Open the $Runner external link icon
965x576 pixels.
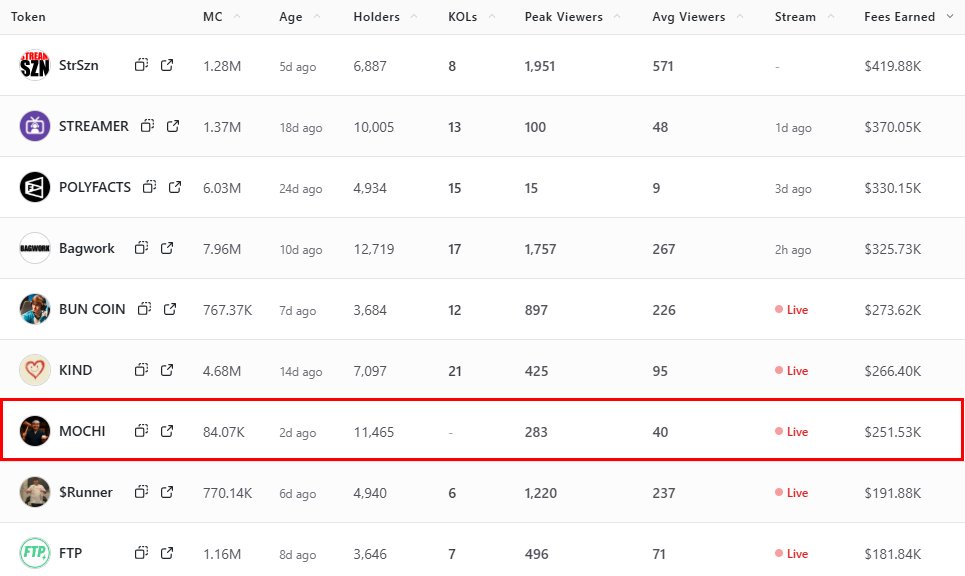tap(167, 492)
